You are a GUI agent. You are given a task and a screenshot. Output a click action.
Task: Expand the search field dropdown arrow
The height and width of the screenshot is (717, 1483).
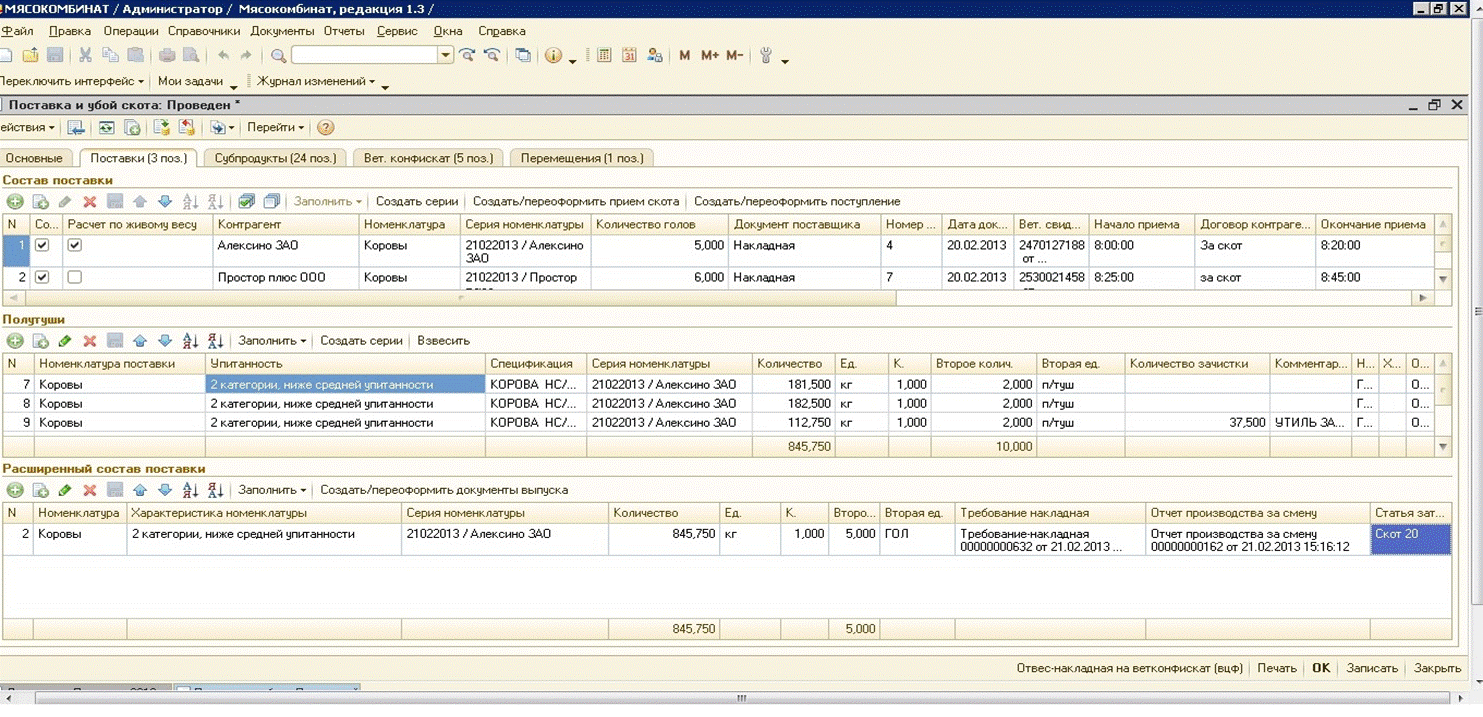(x=446, y=56)
